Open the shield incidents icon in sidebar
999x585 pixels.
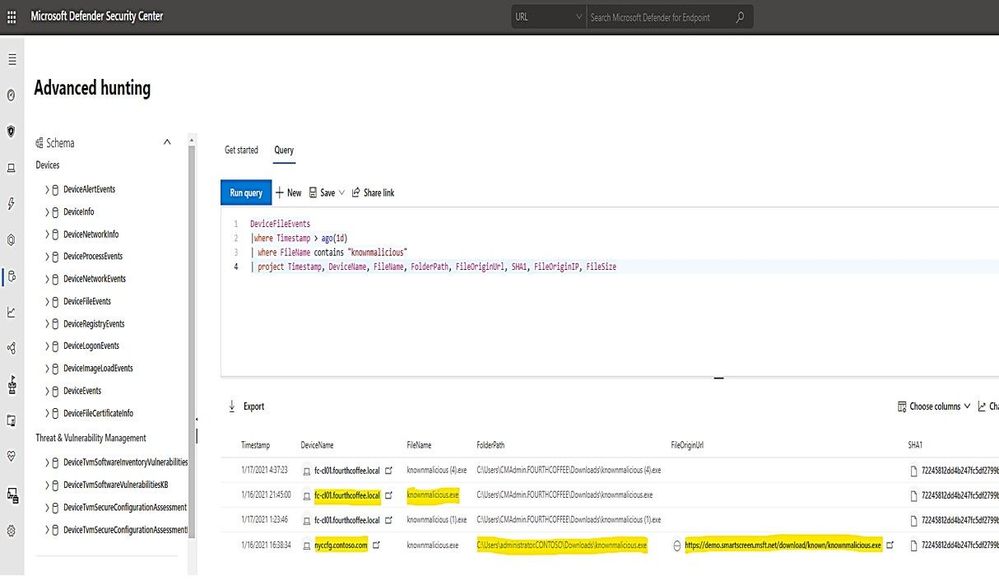11,131
